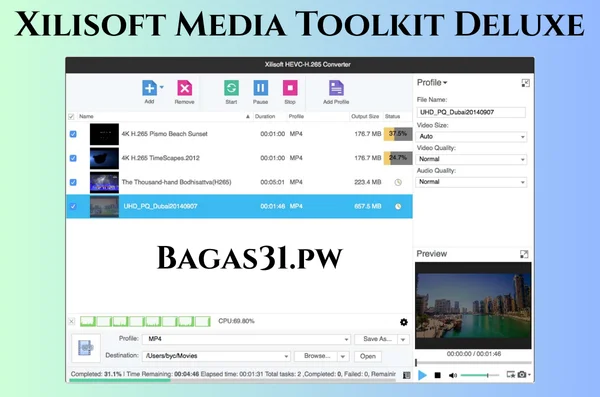The height and width of the screenshot is (397, 600).
Task: Uncheck The Thousand-hand Bodhisattva checkbox
Action: click(73, 182)
